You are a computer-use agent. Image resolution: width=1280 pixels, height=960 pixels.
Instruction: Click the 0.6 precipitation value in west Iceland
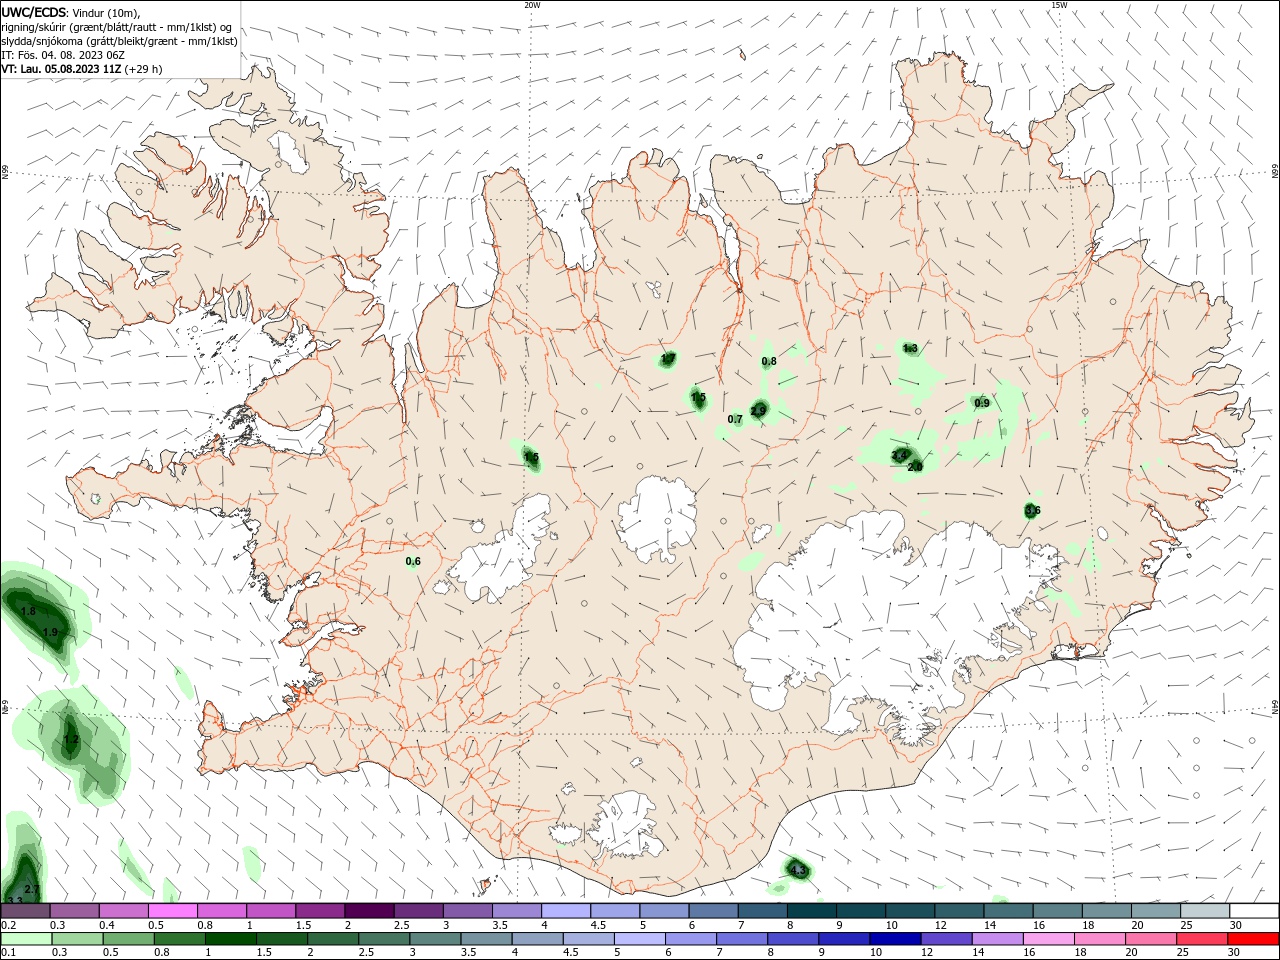413,561
